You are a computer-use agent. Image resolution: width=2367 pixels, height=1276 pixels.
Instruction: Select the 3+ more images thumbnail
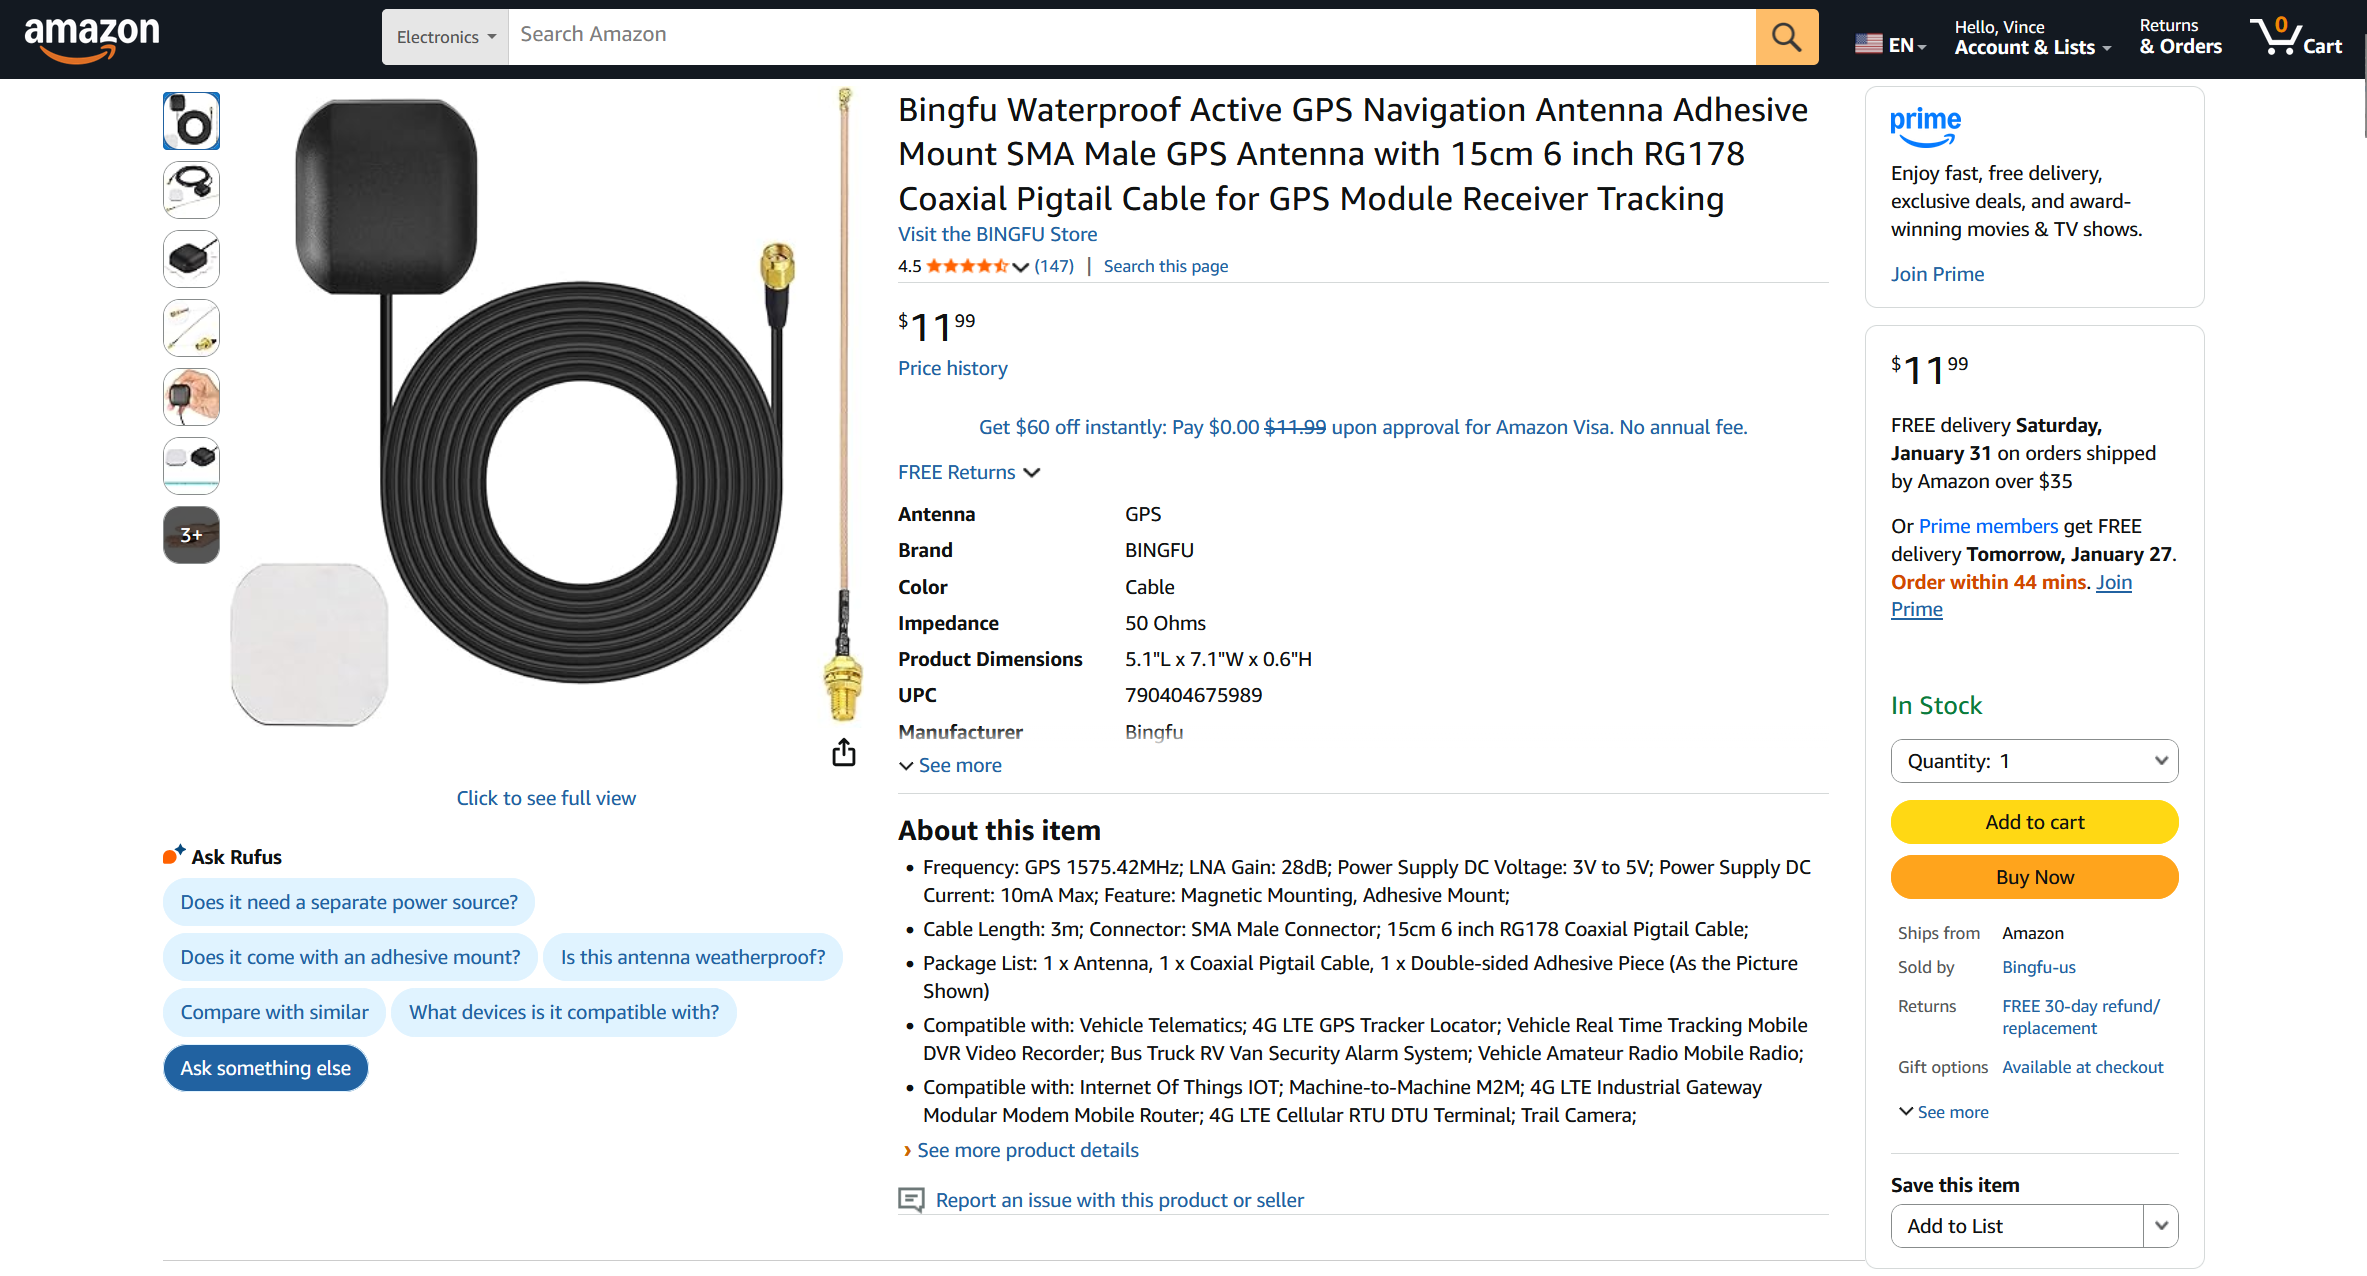[191, 535]
